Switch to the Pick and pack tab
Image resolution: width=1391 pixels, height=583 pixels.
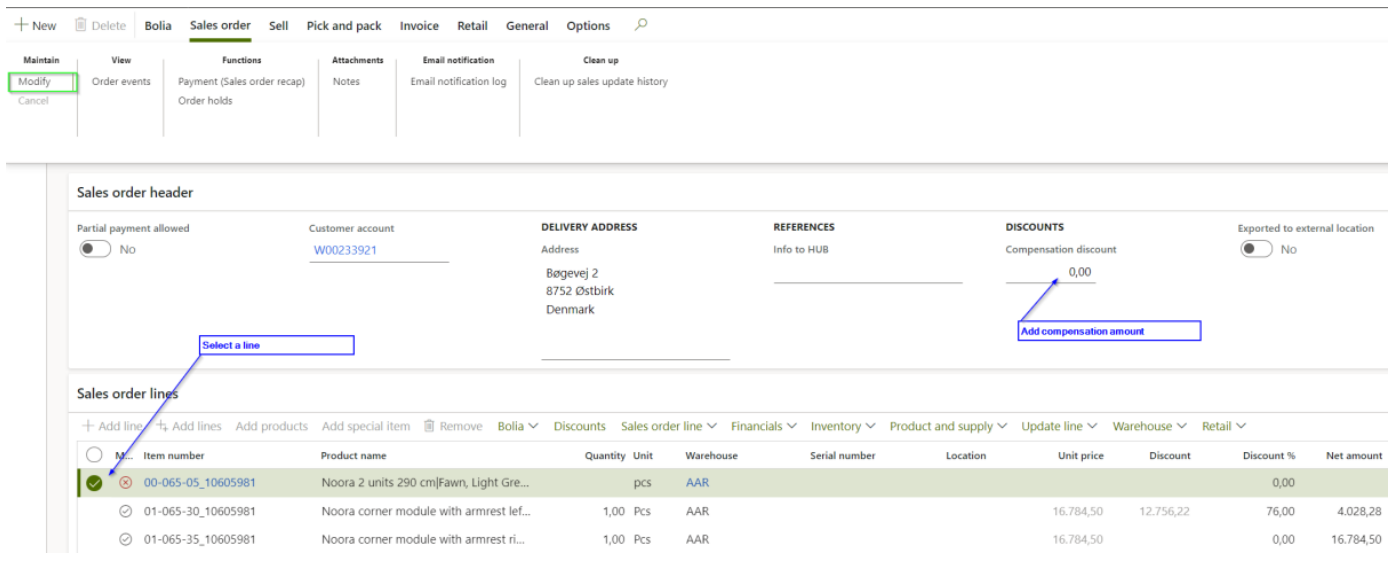tap(344, 26)
